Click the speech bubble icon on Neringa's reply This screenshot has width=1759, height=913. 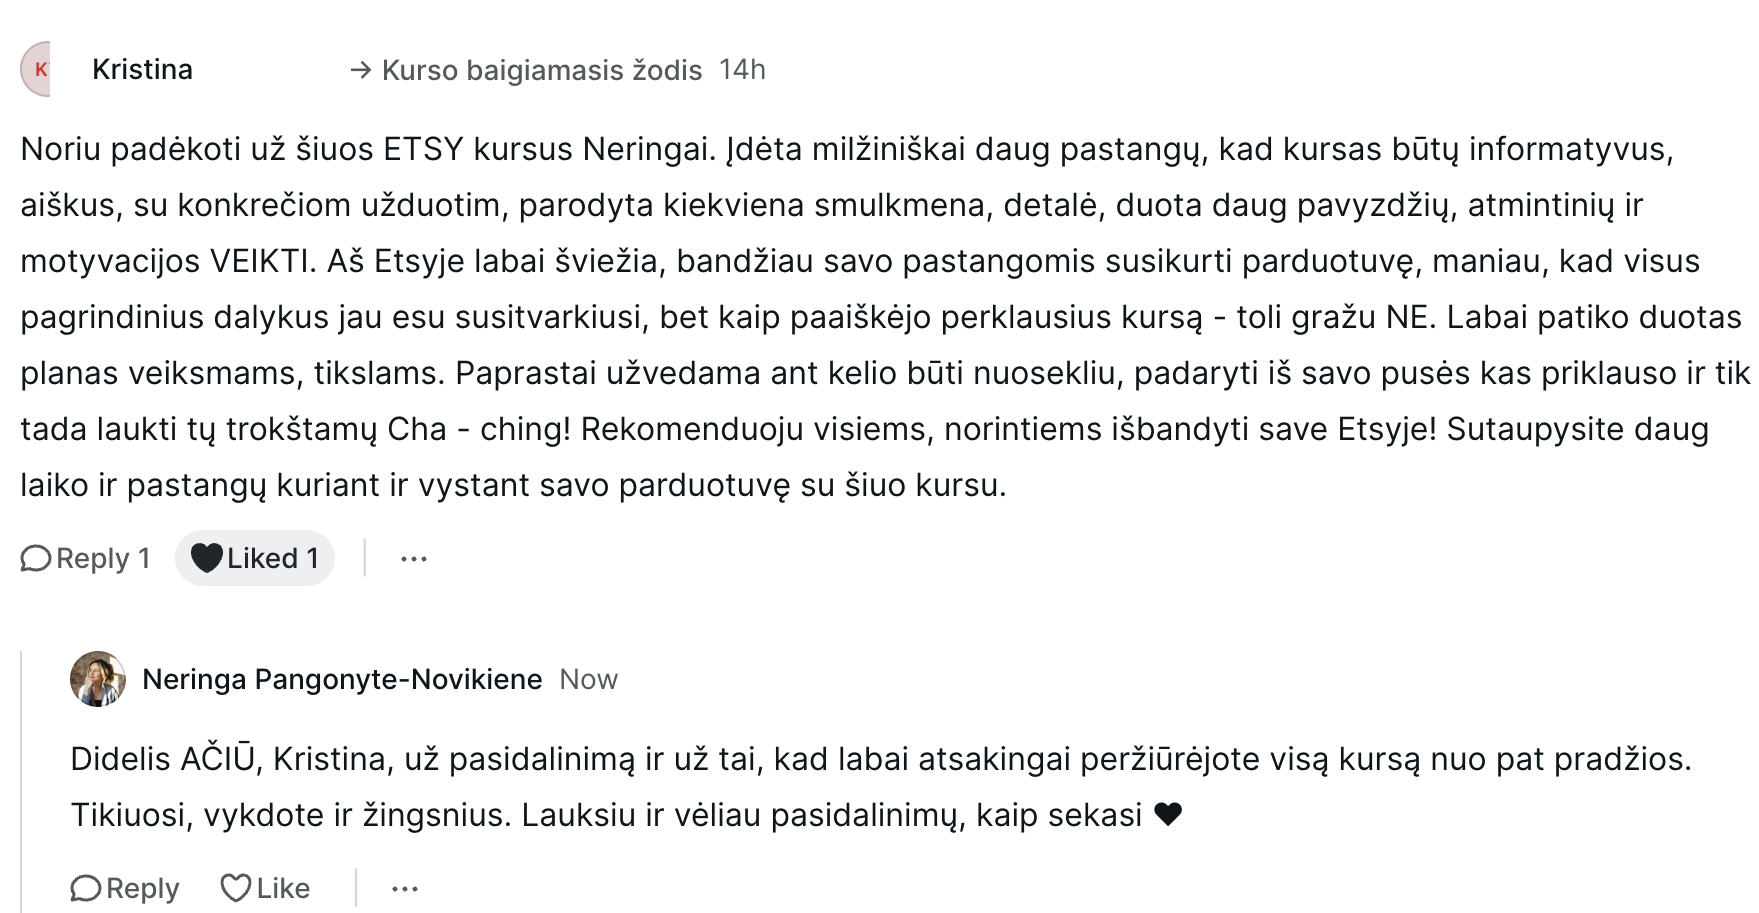86,888
